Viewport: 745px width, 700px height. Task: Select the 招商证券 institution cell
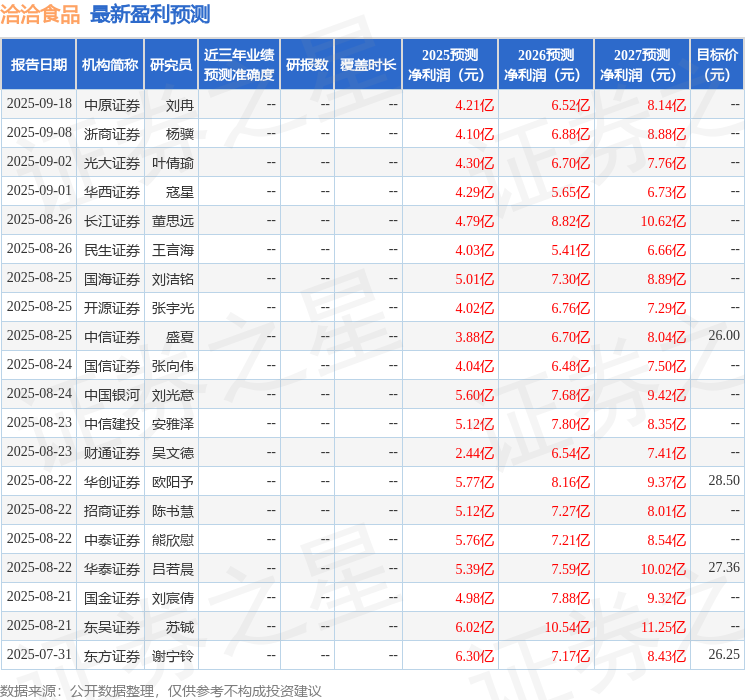point(112,511)
